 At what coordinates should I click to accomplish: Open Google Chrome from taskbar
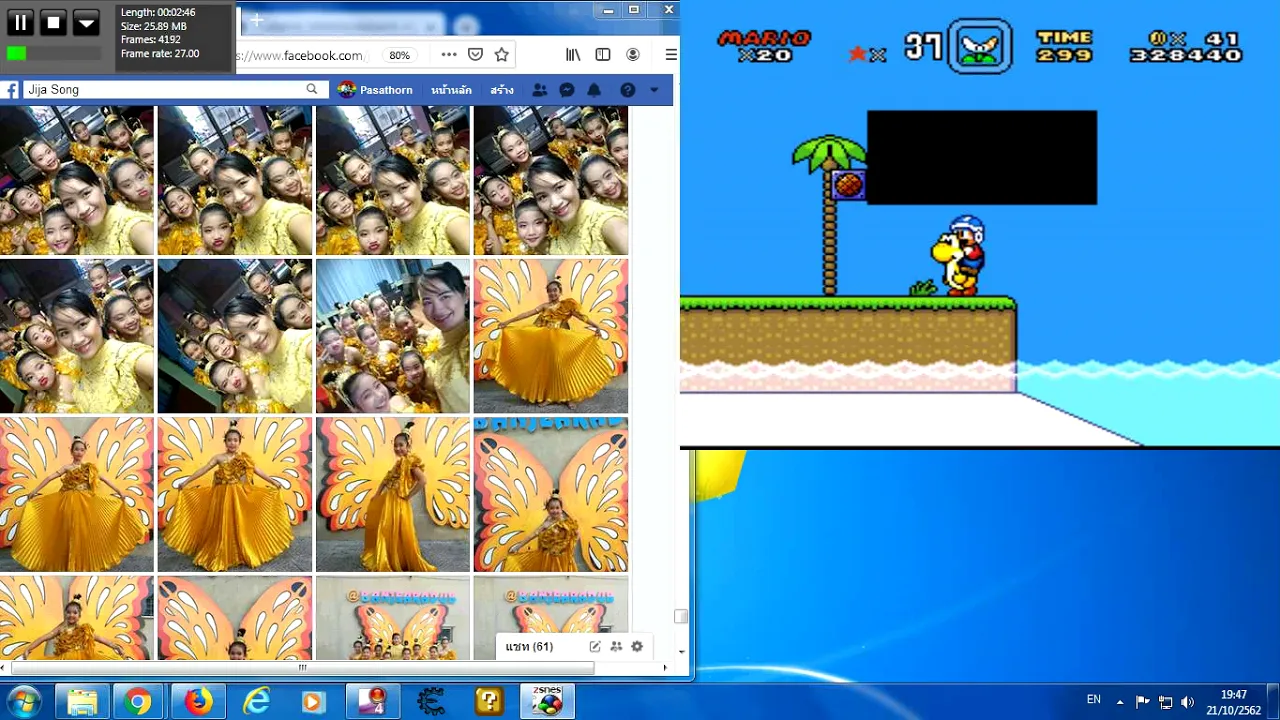coord(138,702)
